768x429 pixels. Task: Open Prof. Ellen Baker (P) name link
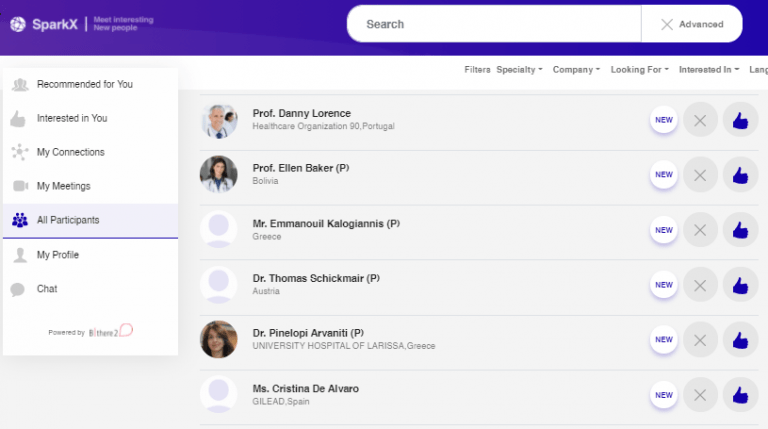tap(301, 168)
